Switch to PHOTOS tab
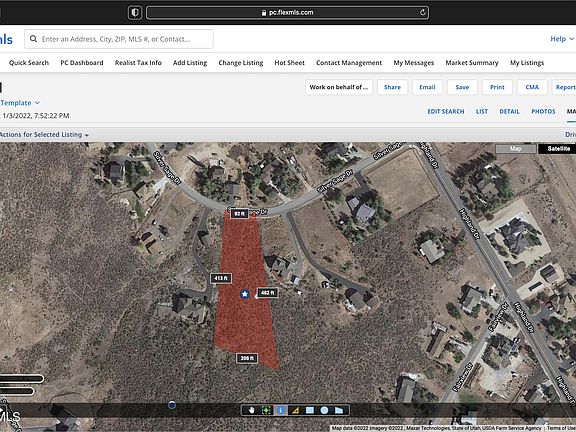Image resolution: width=576 pixels, height=432 pixels. 543,111
